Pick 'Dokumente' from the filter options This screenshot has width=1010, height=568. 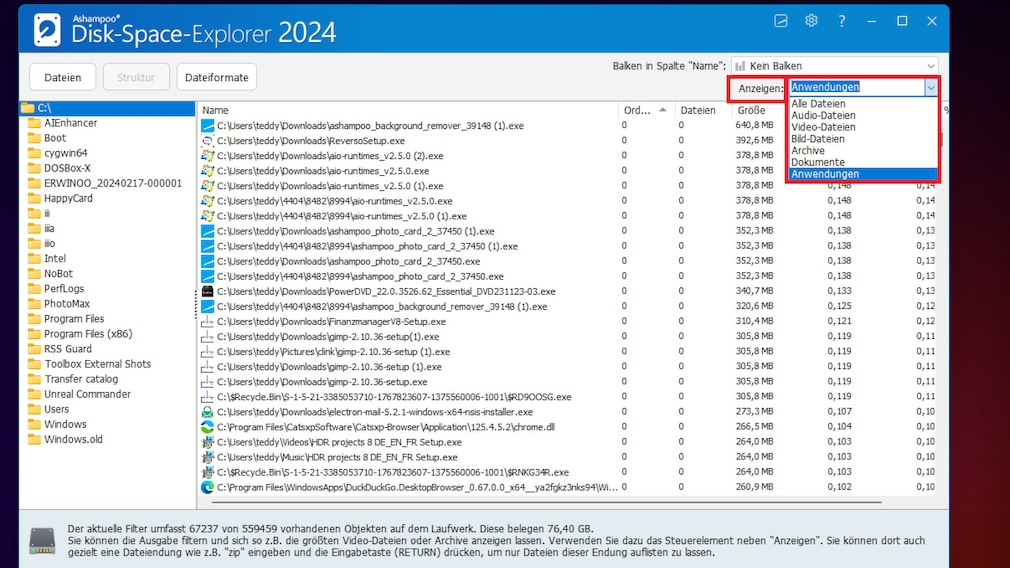[x=817, y=162]
